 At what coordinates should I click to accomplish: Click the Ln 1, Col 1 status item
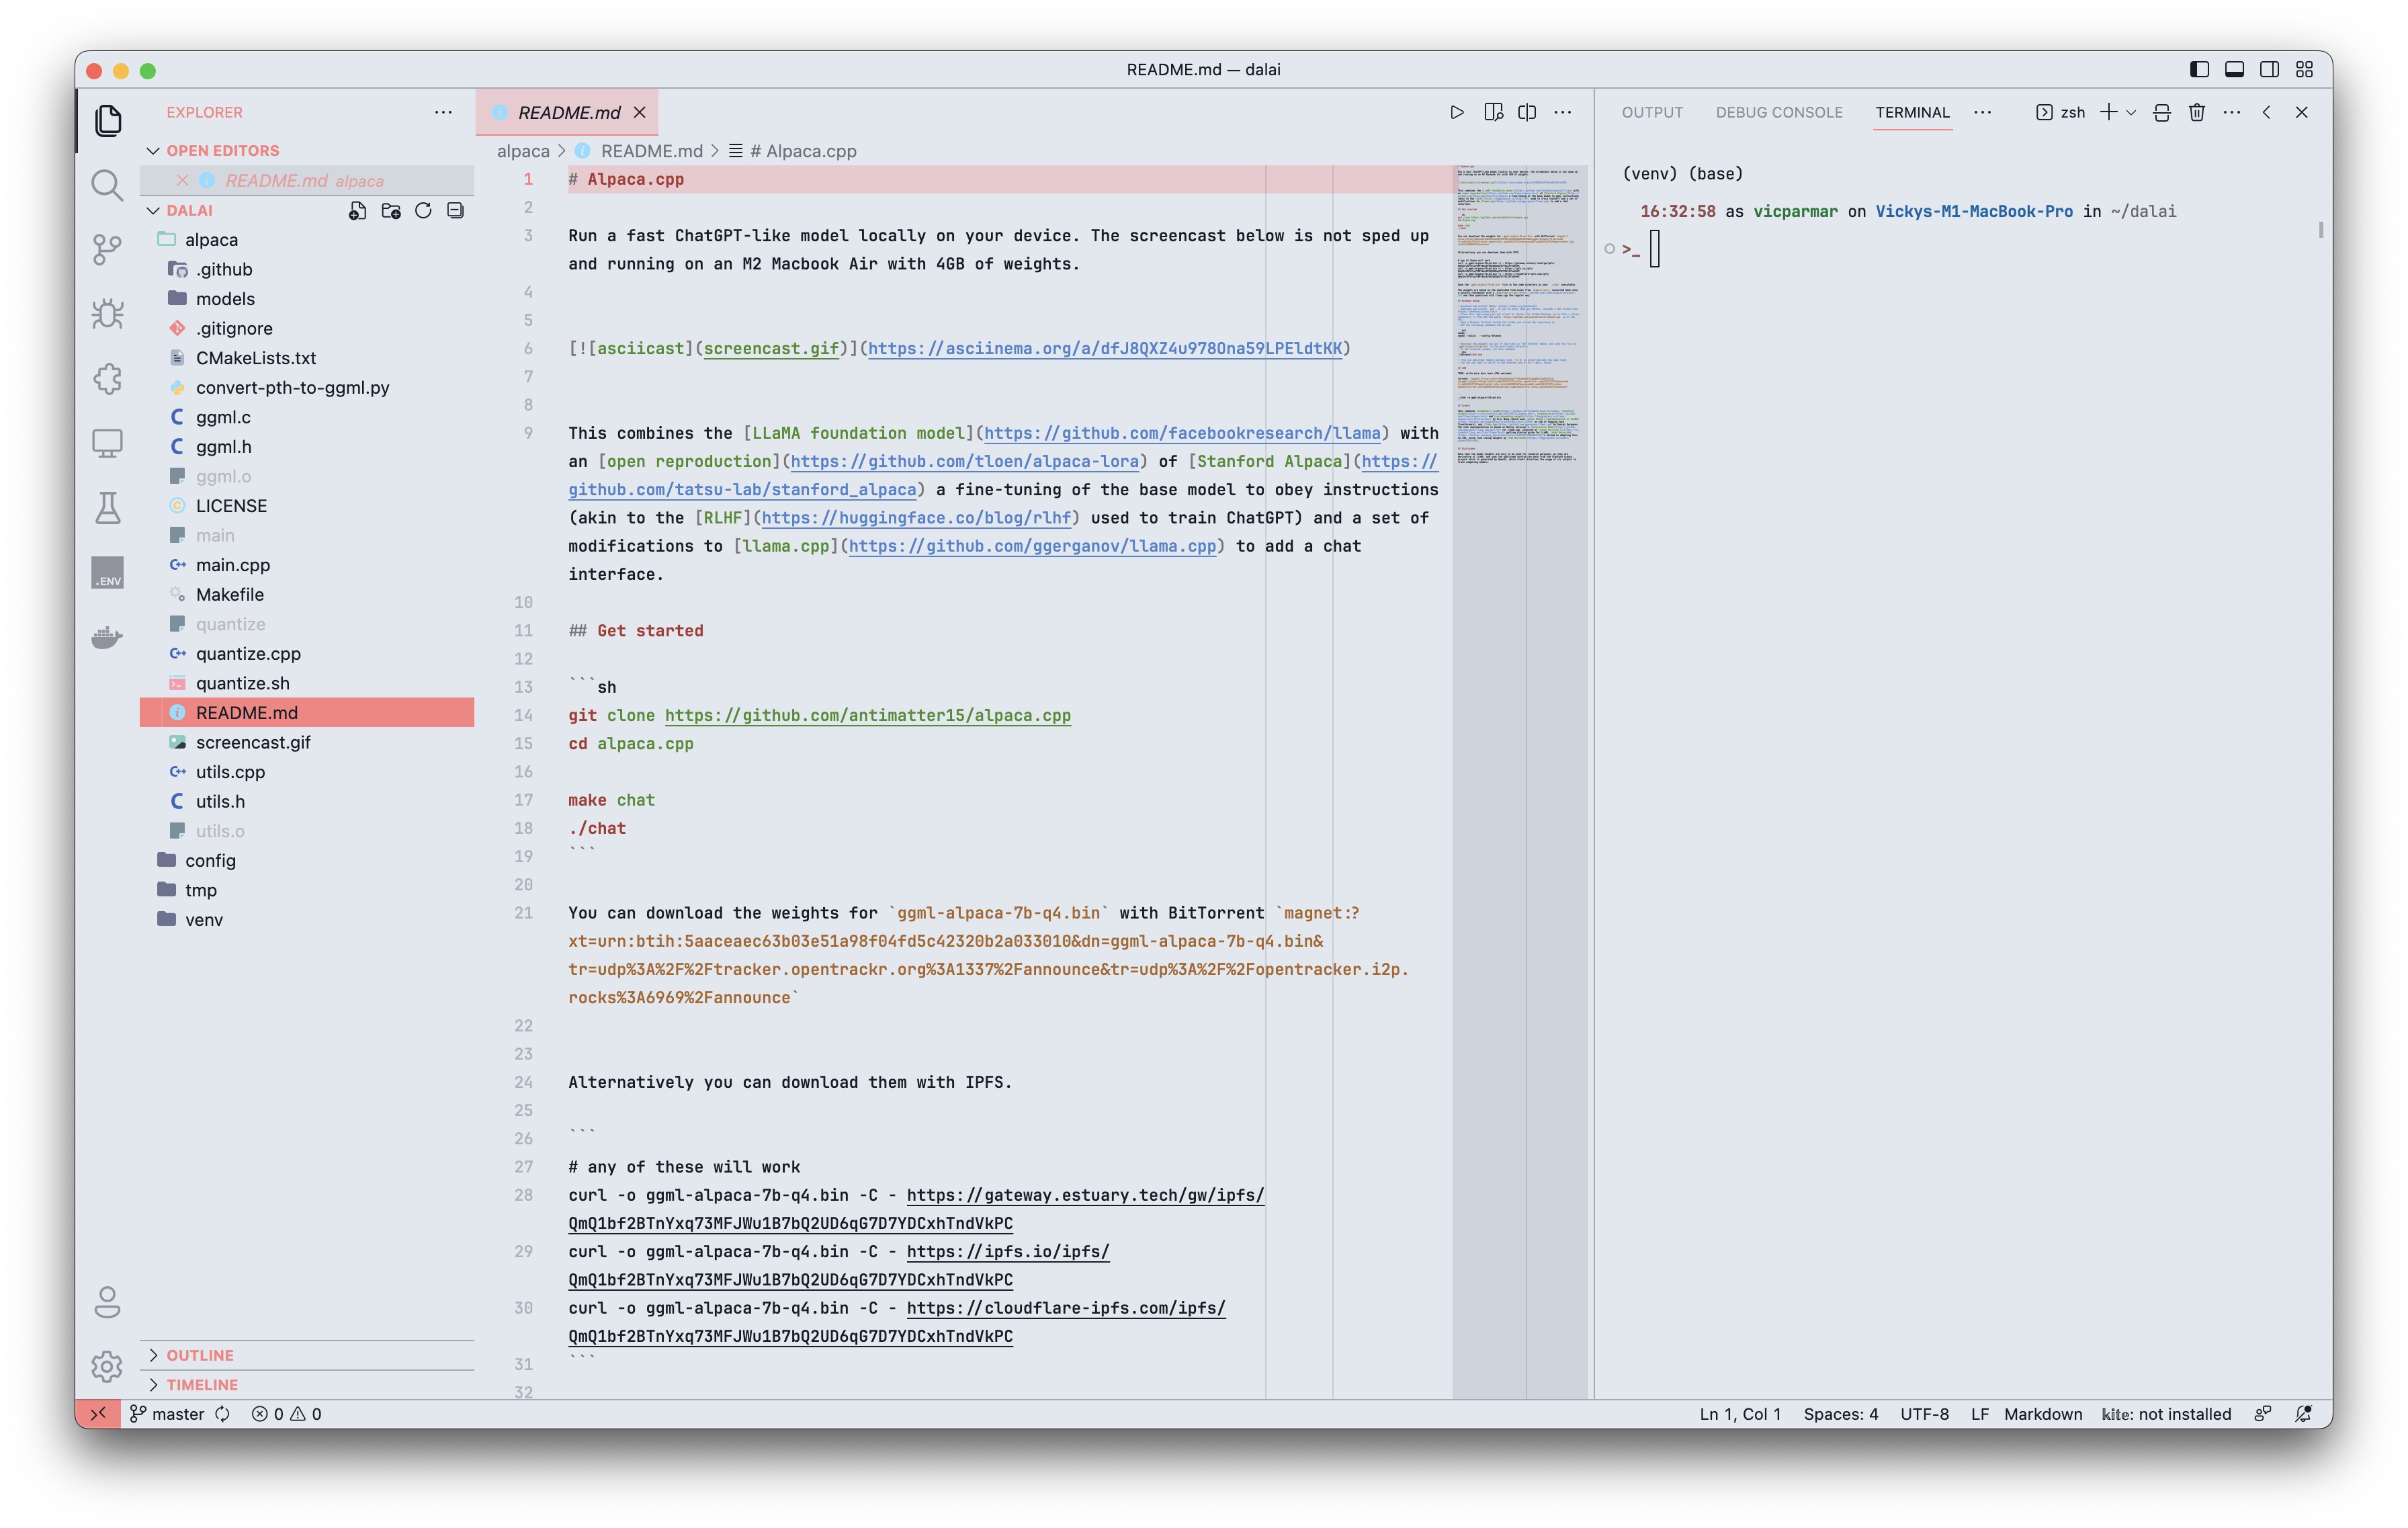point(1740,1413)
